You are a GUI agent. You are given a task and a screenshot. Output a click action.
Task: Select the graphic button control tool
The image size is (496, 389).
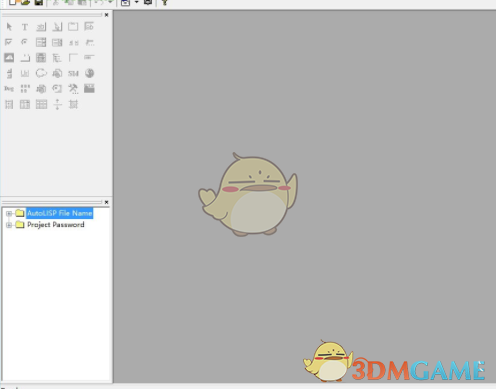(x=57, y=27)
